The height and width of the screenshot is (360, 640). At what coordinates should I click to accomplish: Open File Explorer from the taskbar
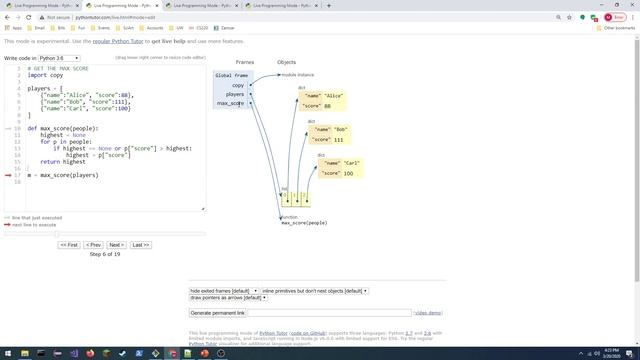pos(25,353)
